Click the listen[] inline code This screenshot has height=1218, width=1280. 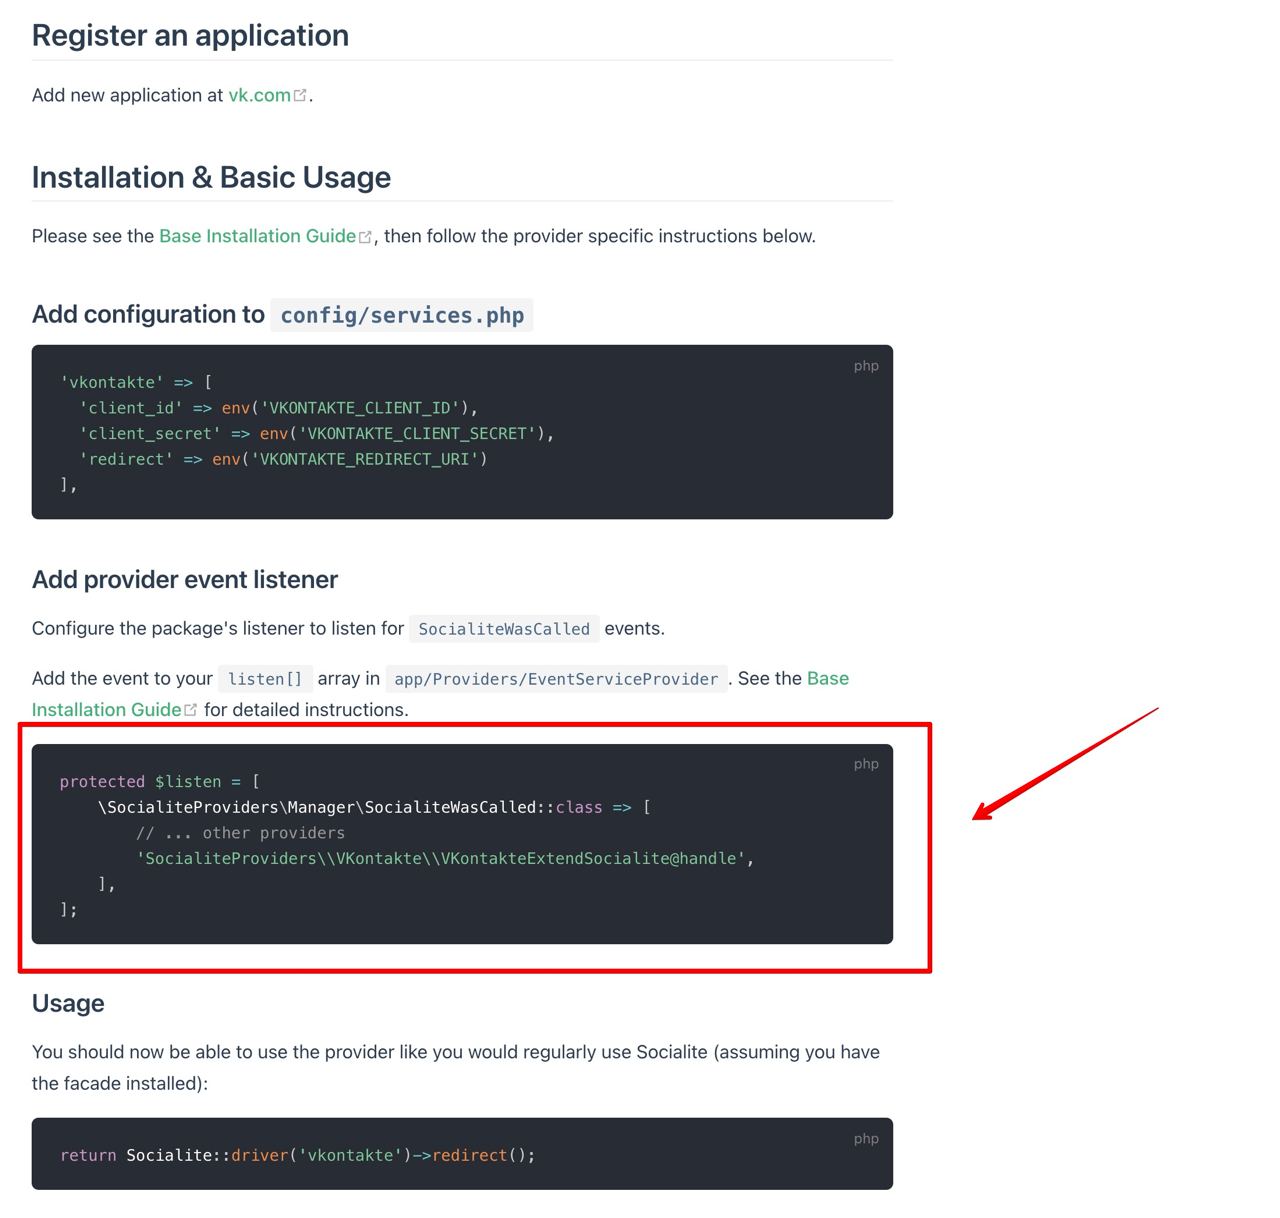tap(265, 679)
